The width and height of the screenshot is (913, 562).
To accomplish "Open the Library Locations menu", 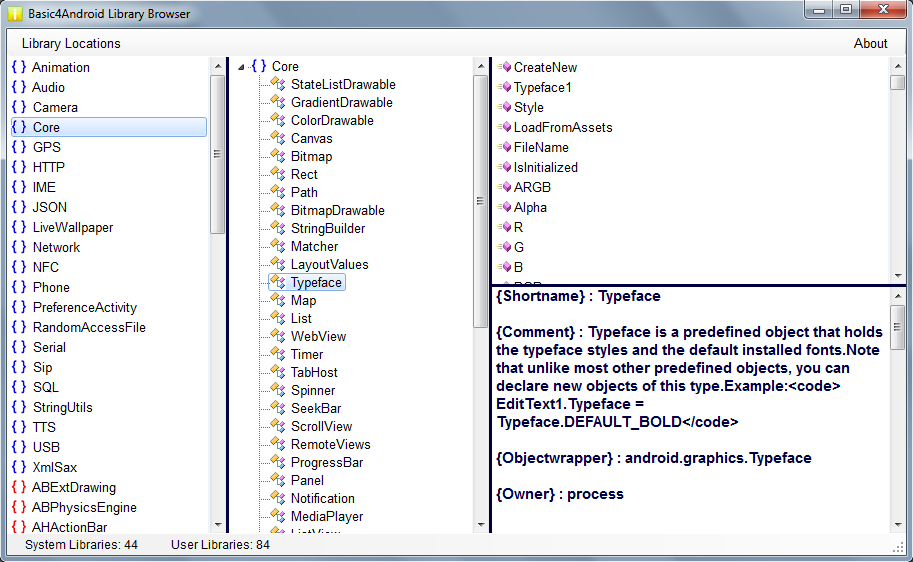I will click(71, 44).
